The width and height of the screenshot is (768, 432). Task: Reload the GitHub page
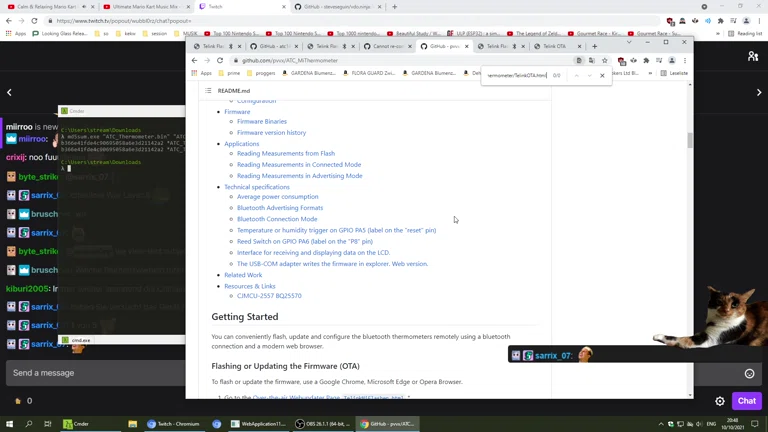220,60
